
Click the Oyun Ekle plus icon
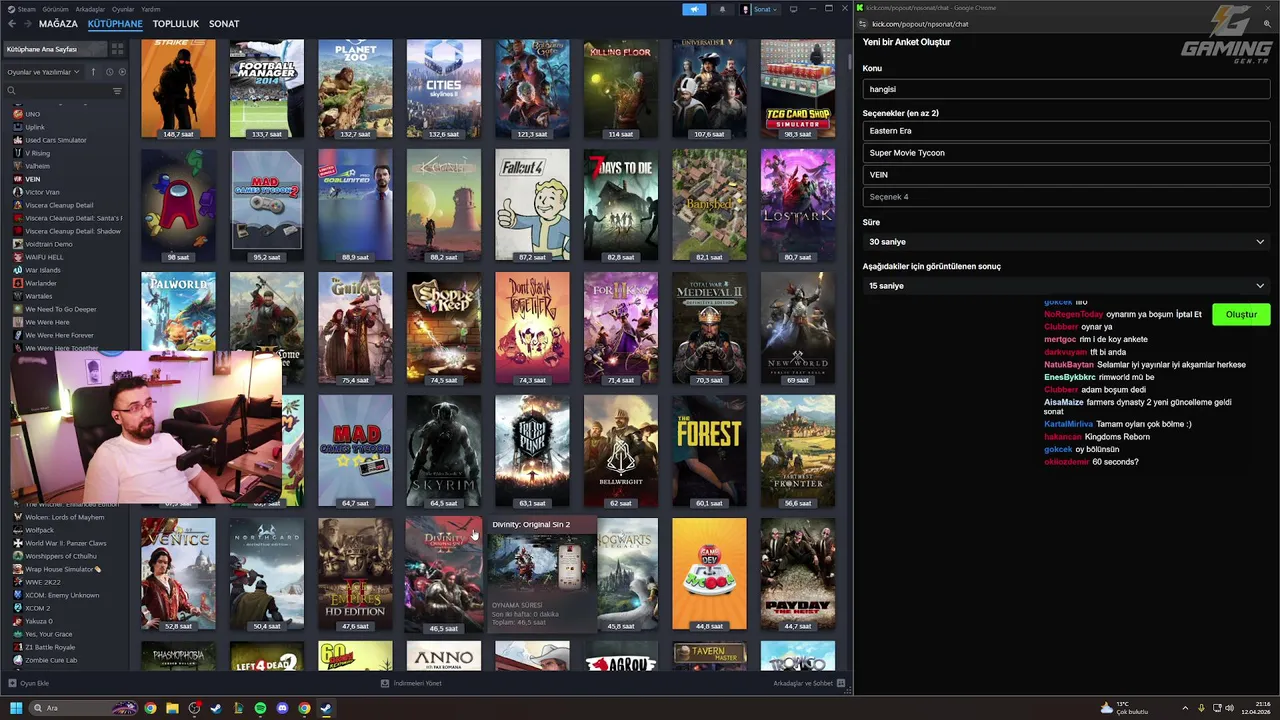12,683
